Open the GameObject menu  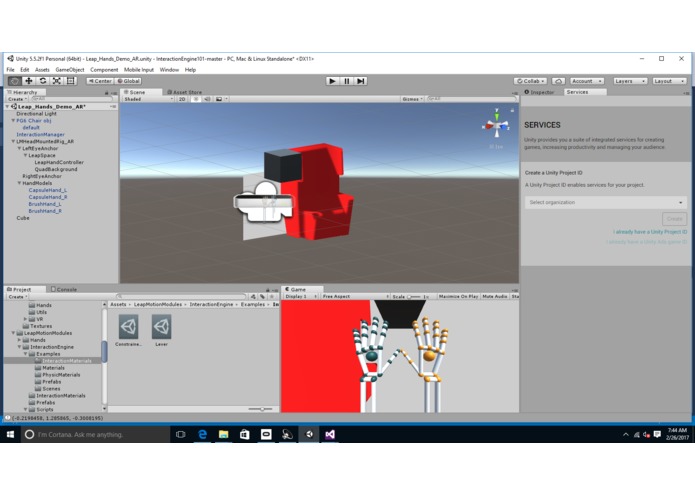70,70
